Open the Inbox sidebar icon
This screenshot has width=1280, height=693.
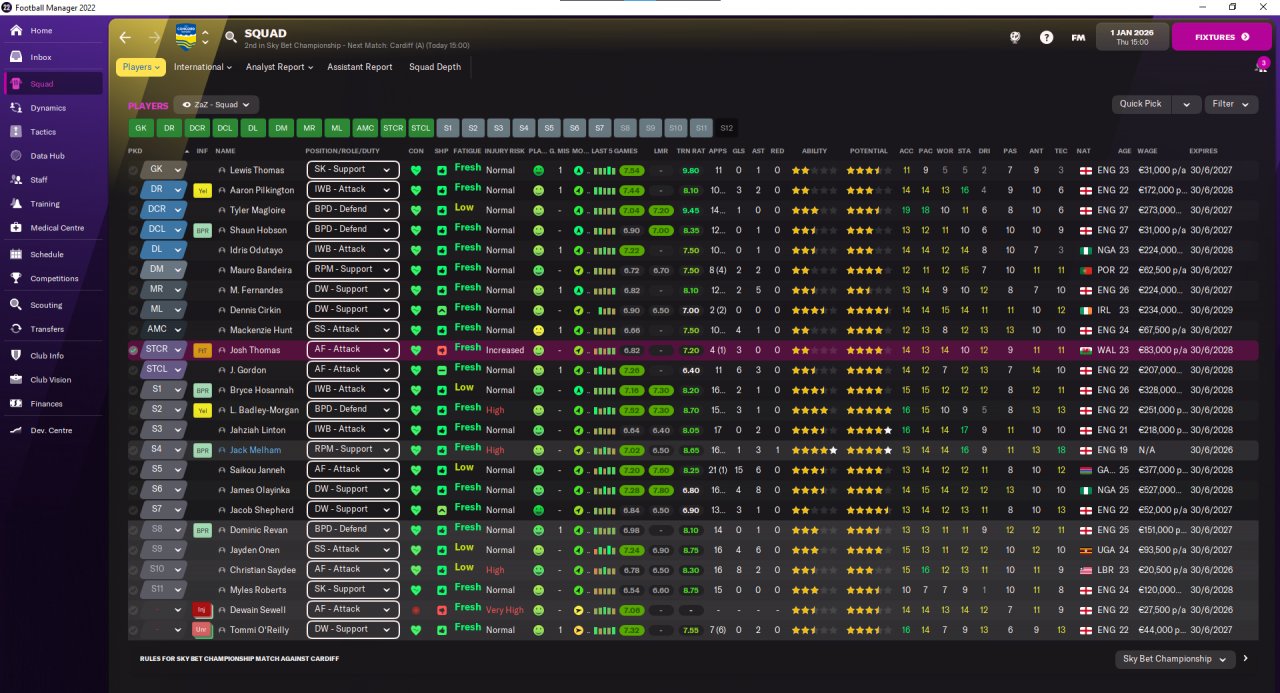pyautogui.click(x=16, y=57)
